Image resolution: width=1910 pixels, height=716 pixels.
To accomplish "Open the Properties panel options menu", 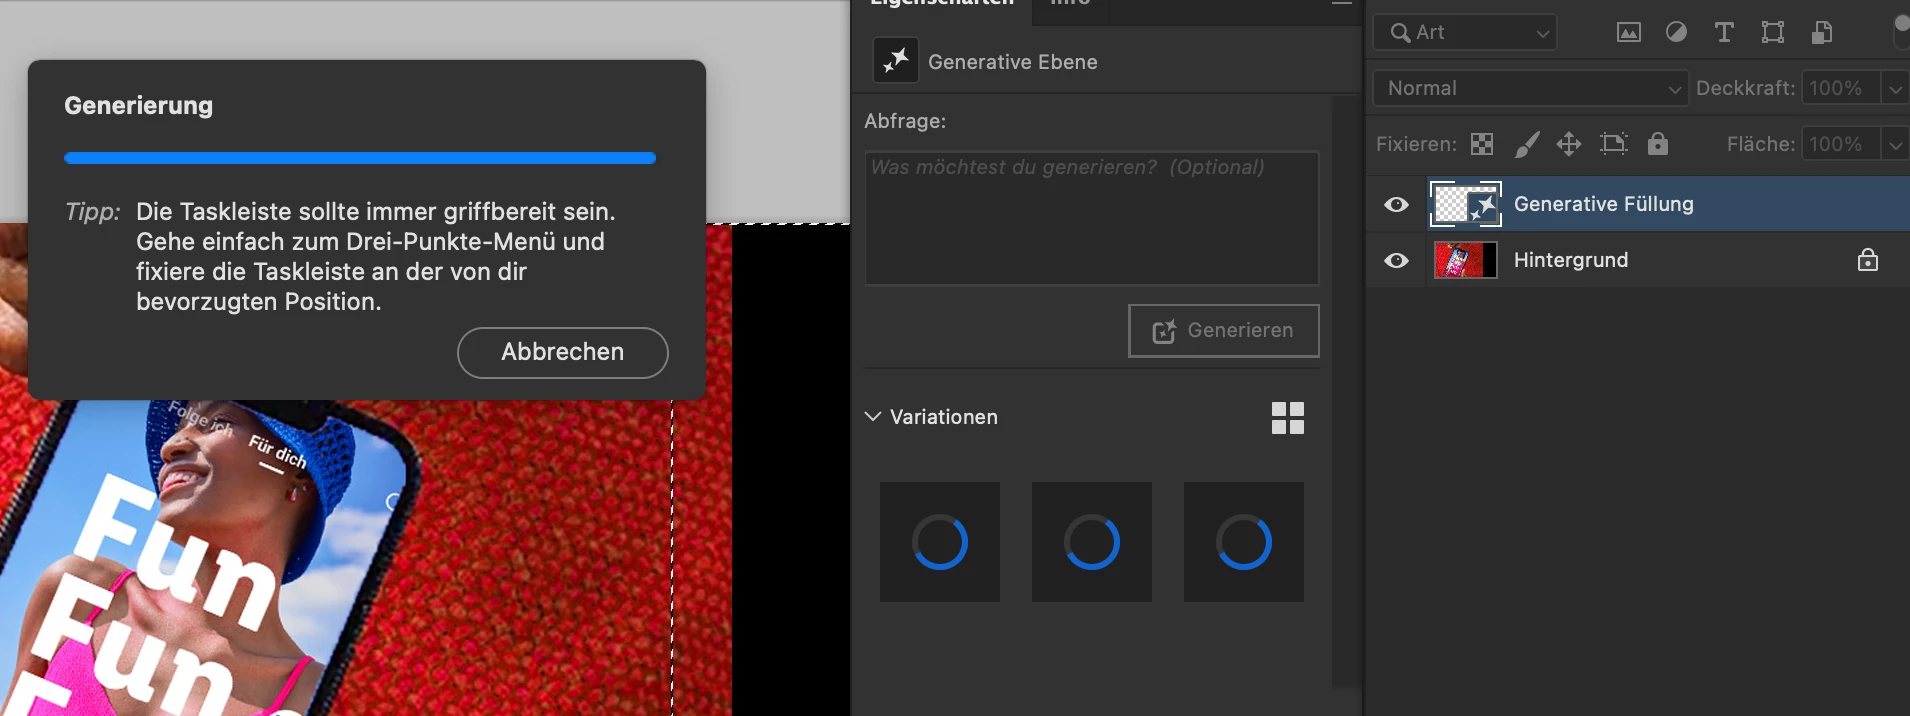I will tap(1342, 4).
